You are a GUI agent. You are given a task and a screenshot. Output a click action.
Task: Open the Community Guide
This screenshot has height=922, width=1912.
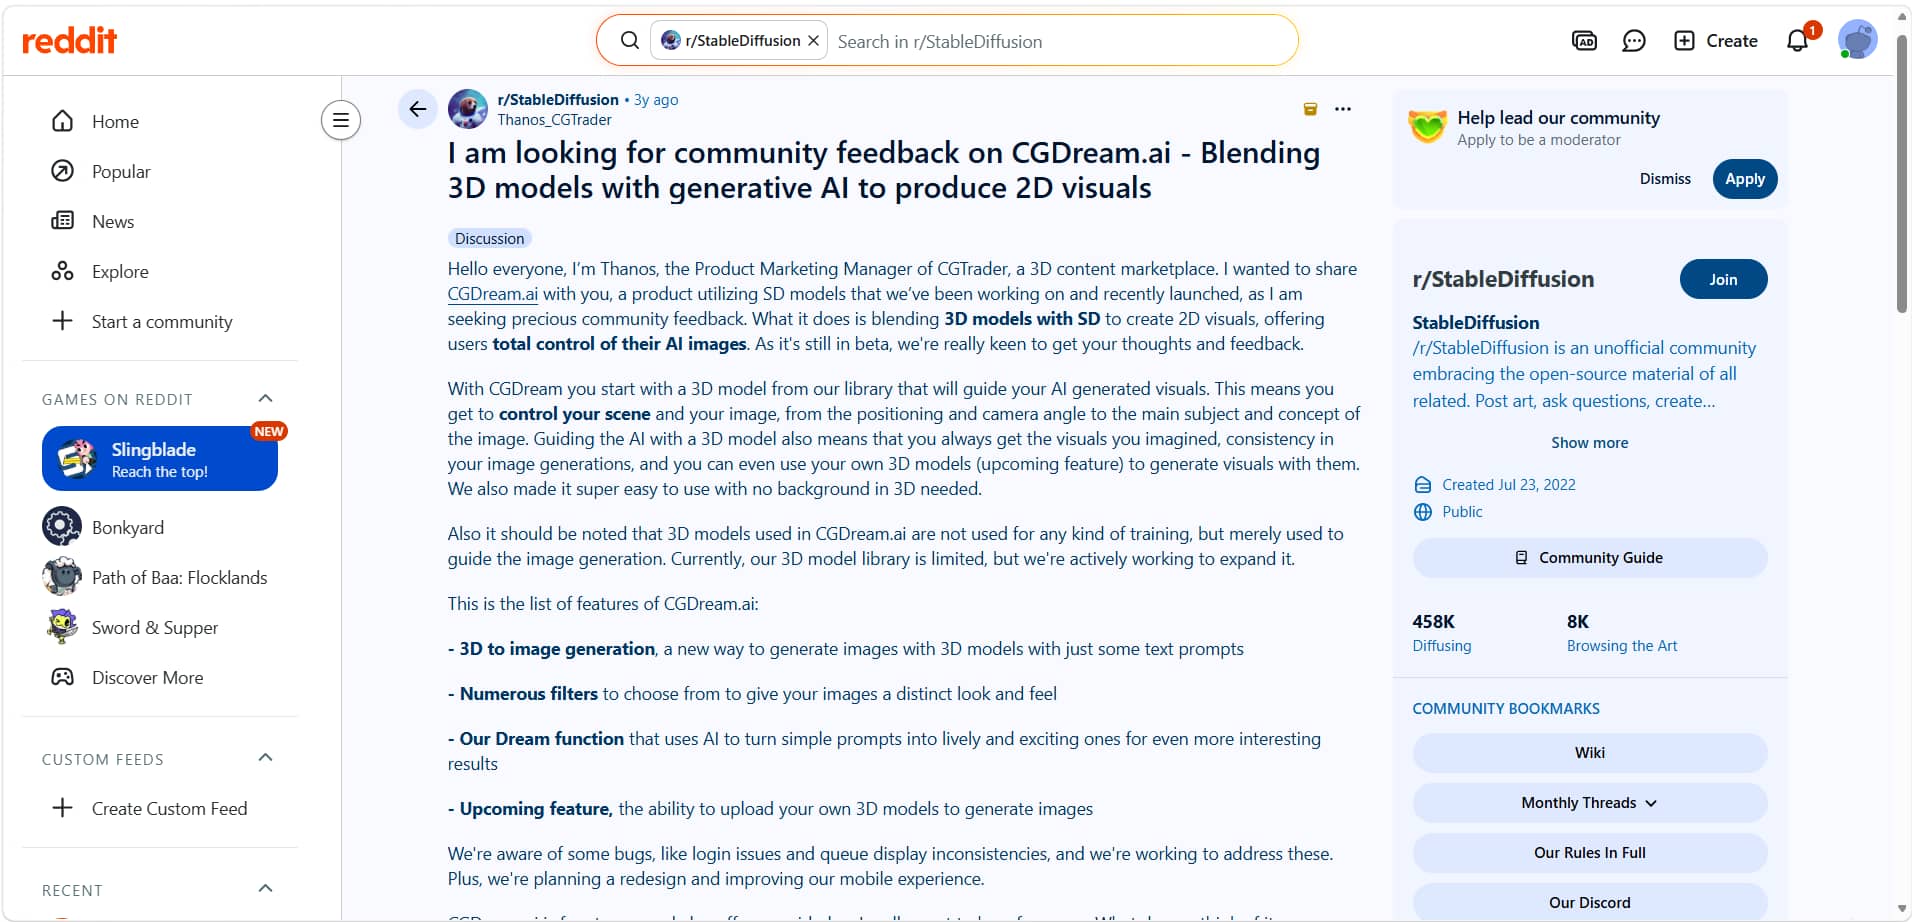[x=1589, y=558]
